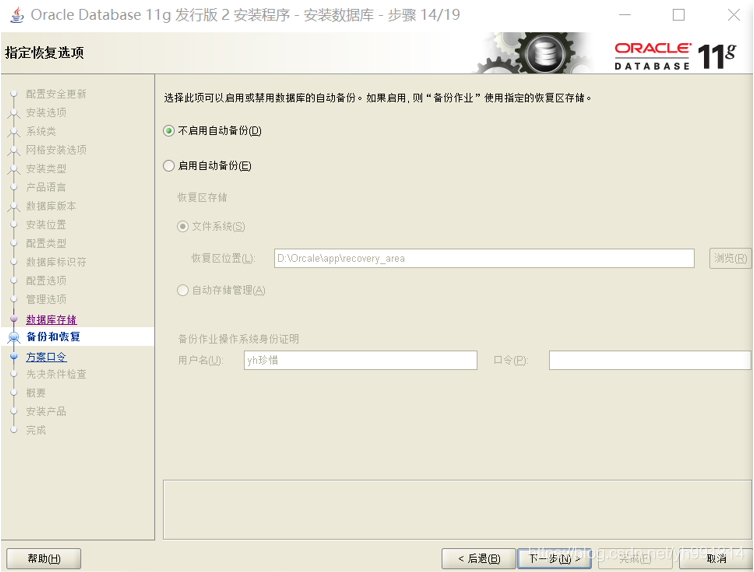Click 产品语言 step in sidebar
This screenshot has height=572, width=754.
pyautogui.click(x=46, y=187)
